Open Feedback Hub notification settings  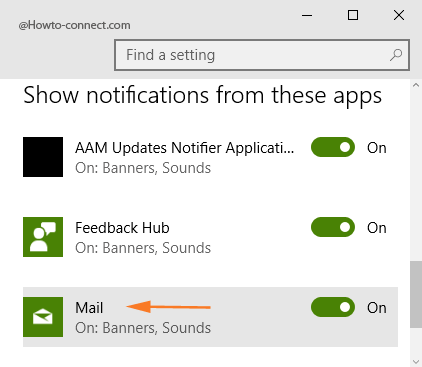pyautogui.click(x=122, y=228)
